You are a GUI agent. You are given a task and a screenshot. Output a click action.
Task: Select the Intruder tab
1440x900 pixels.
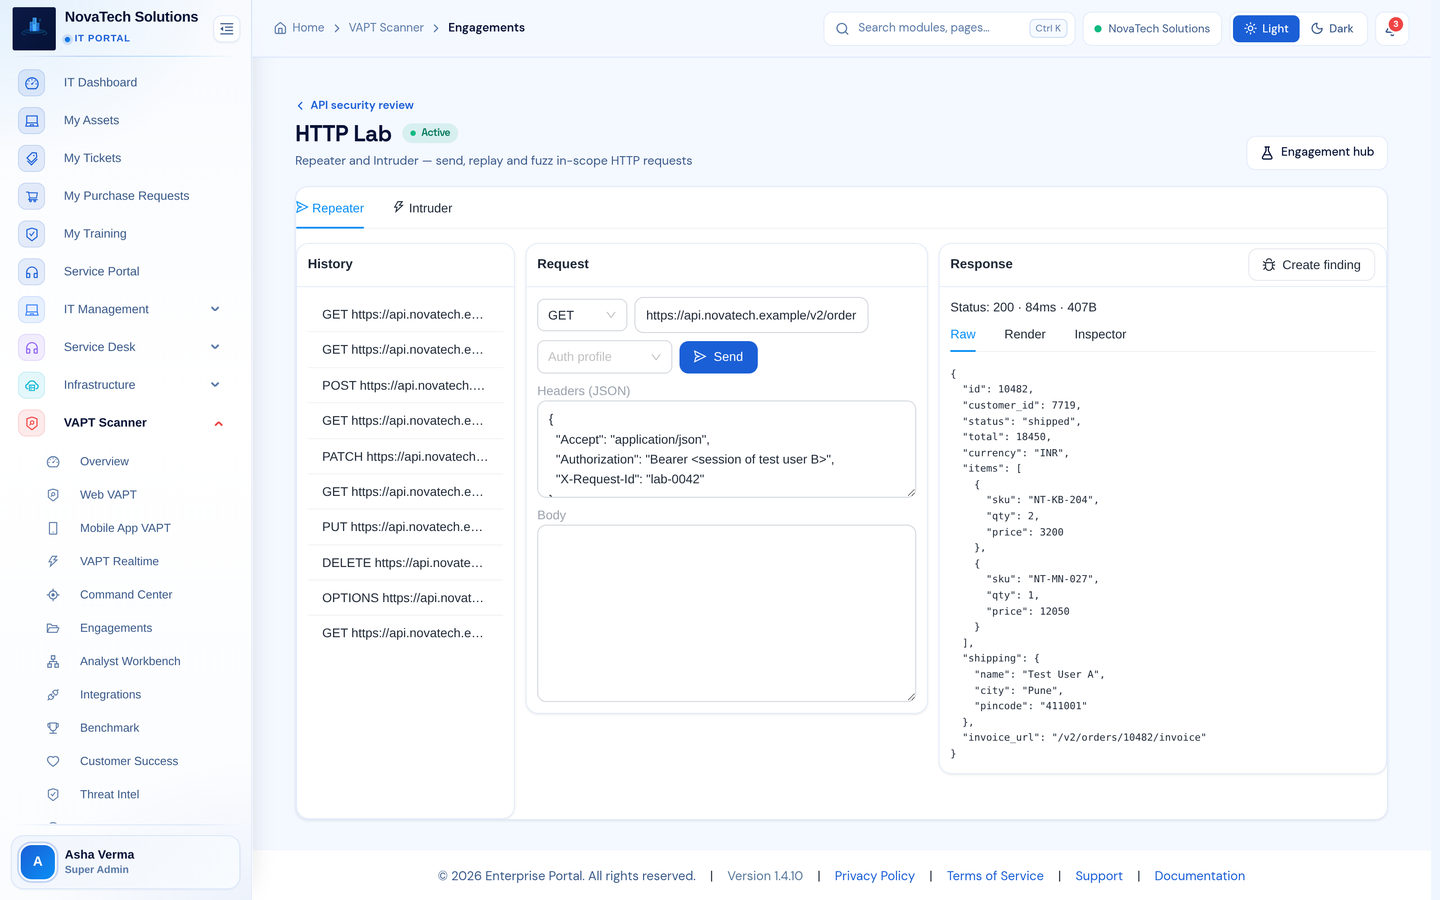click(x=422, y=208)
